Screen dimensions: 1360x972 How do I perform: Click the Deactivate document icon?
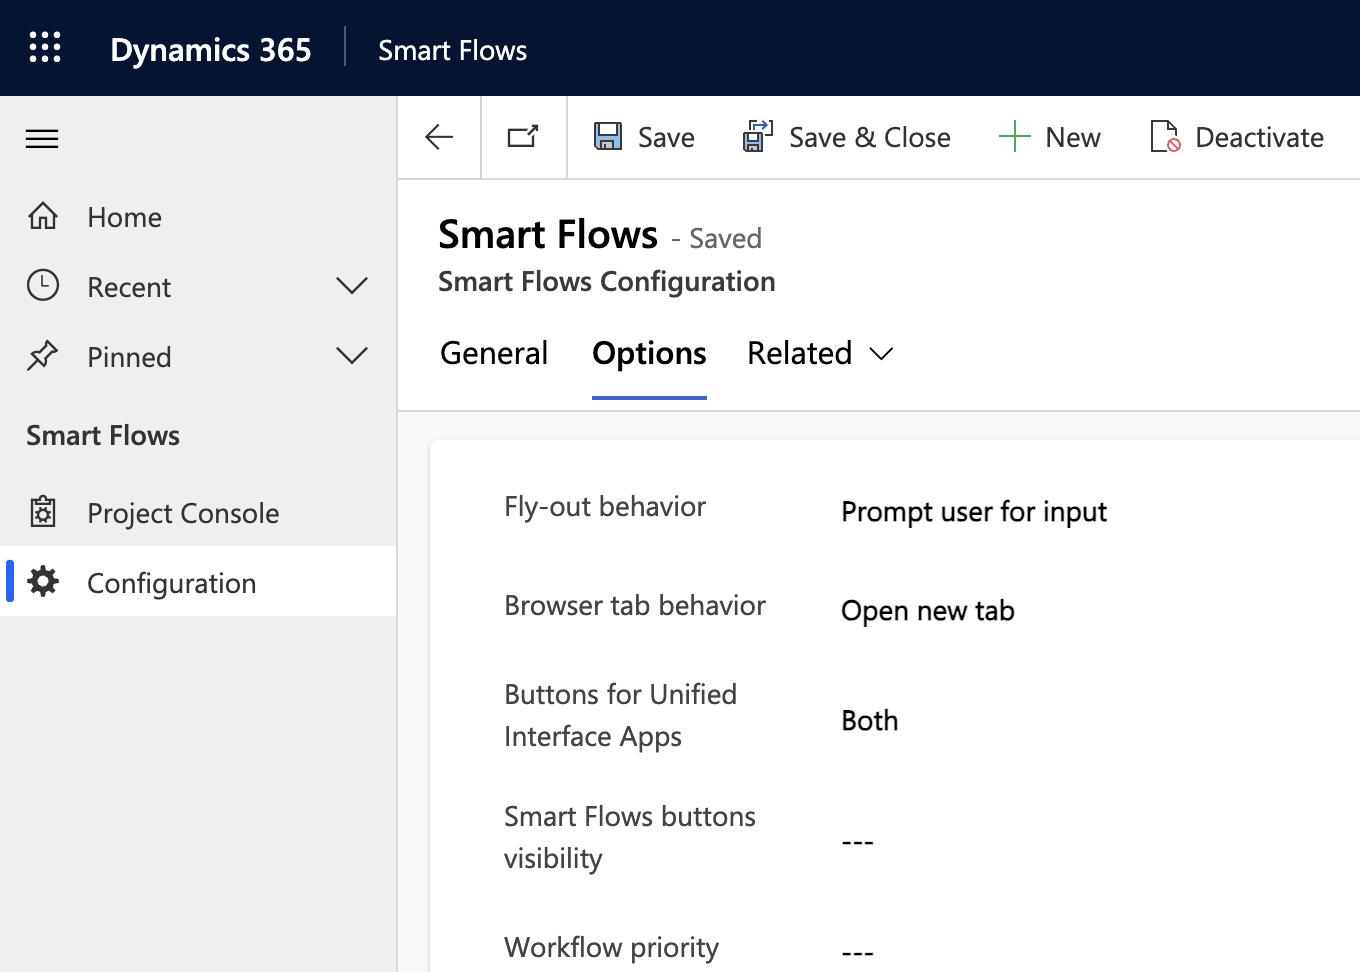point(1165,136)
